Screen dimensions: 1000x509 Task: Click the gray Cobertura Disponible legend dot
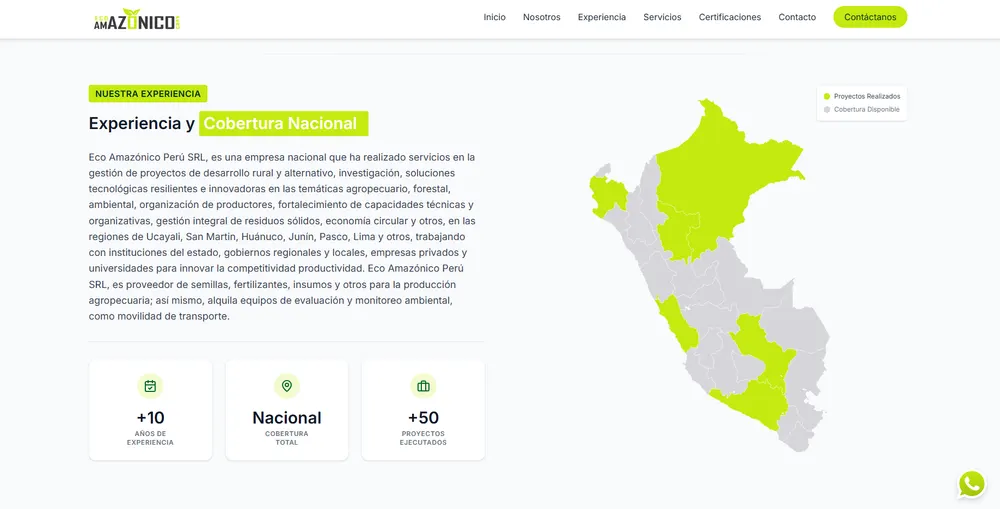click(827, 110)
